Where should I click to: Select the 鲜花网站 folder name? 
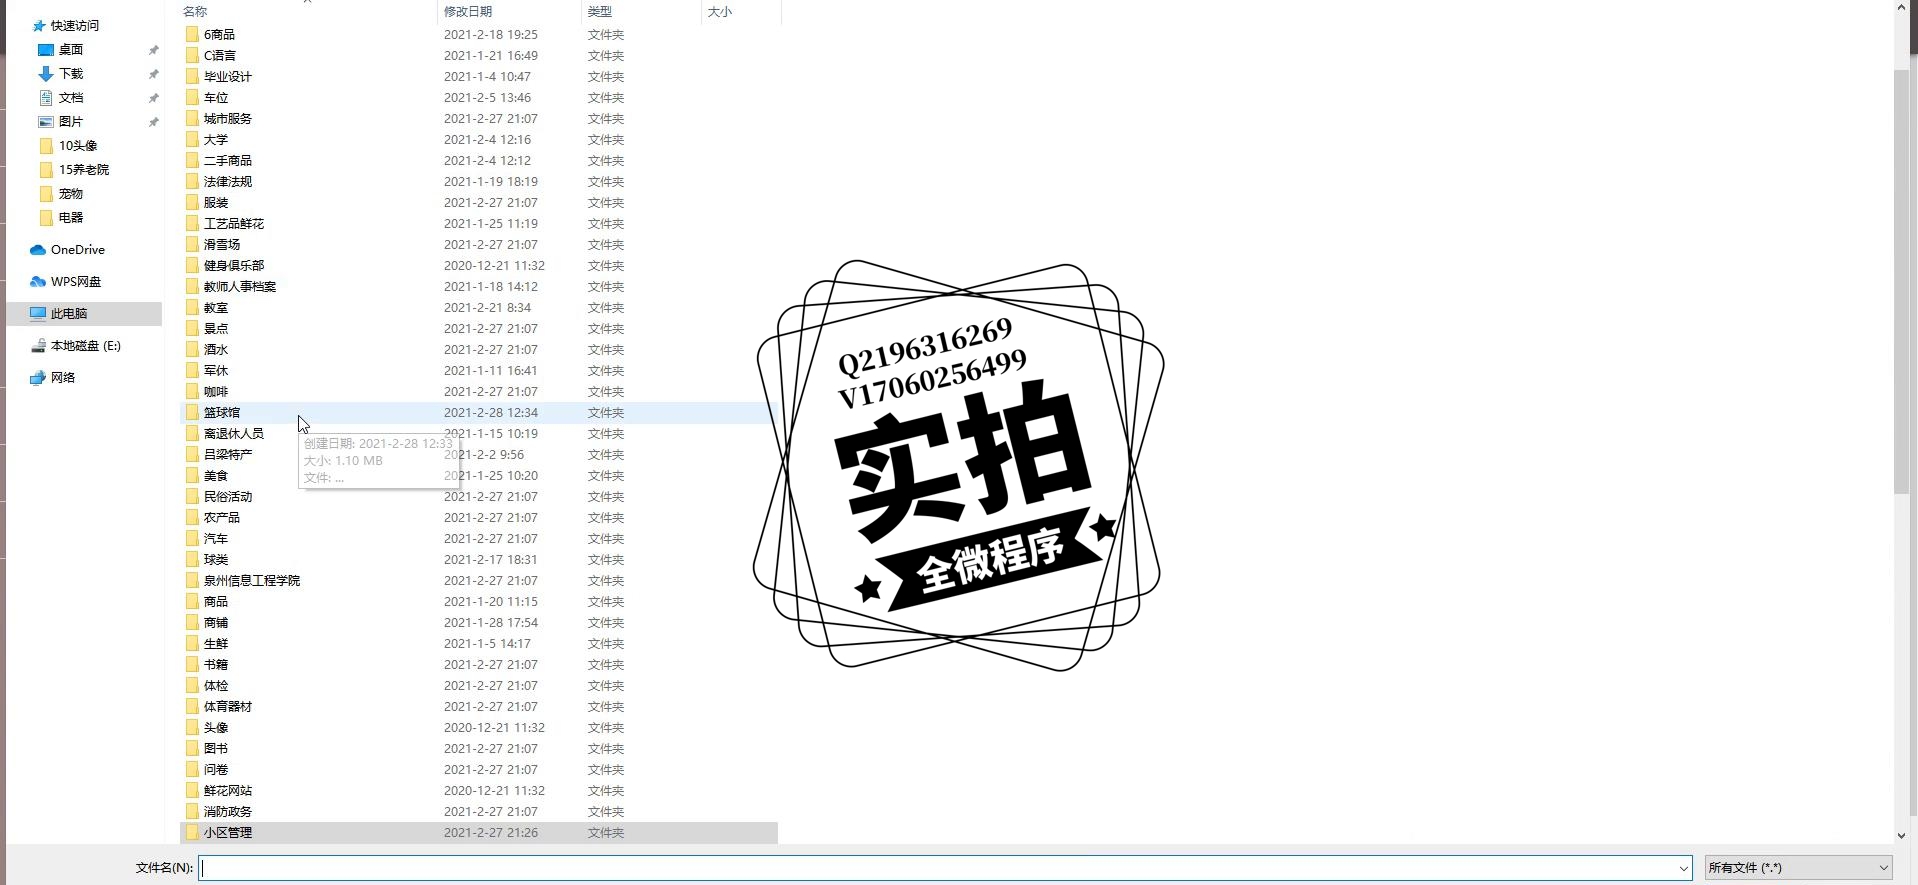(x=227, y=790)
